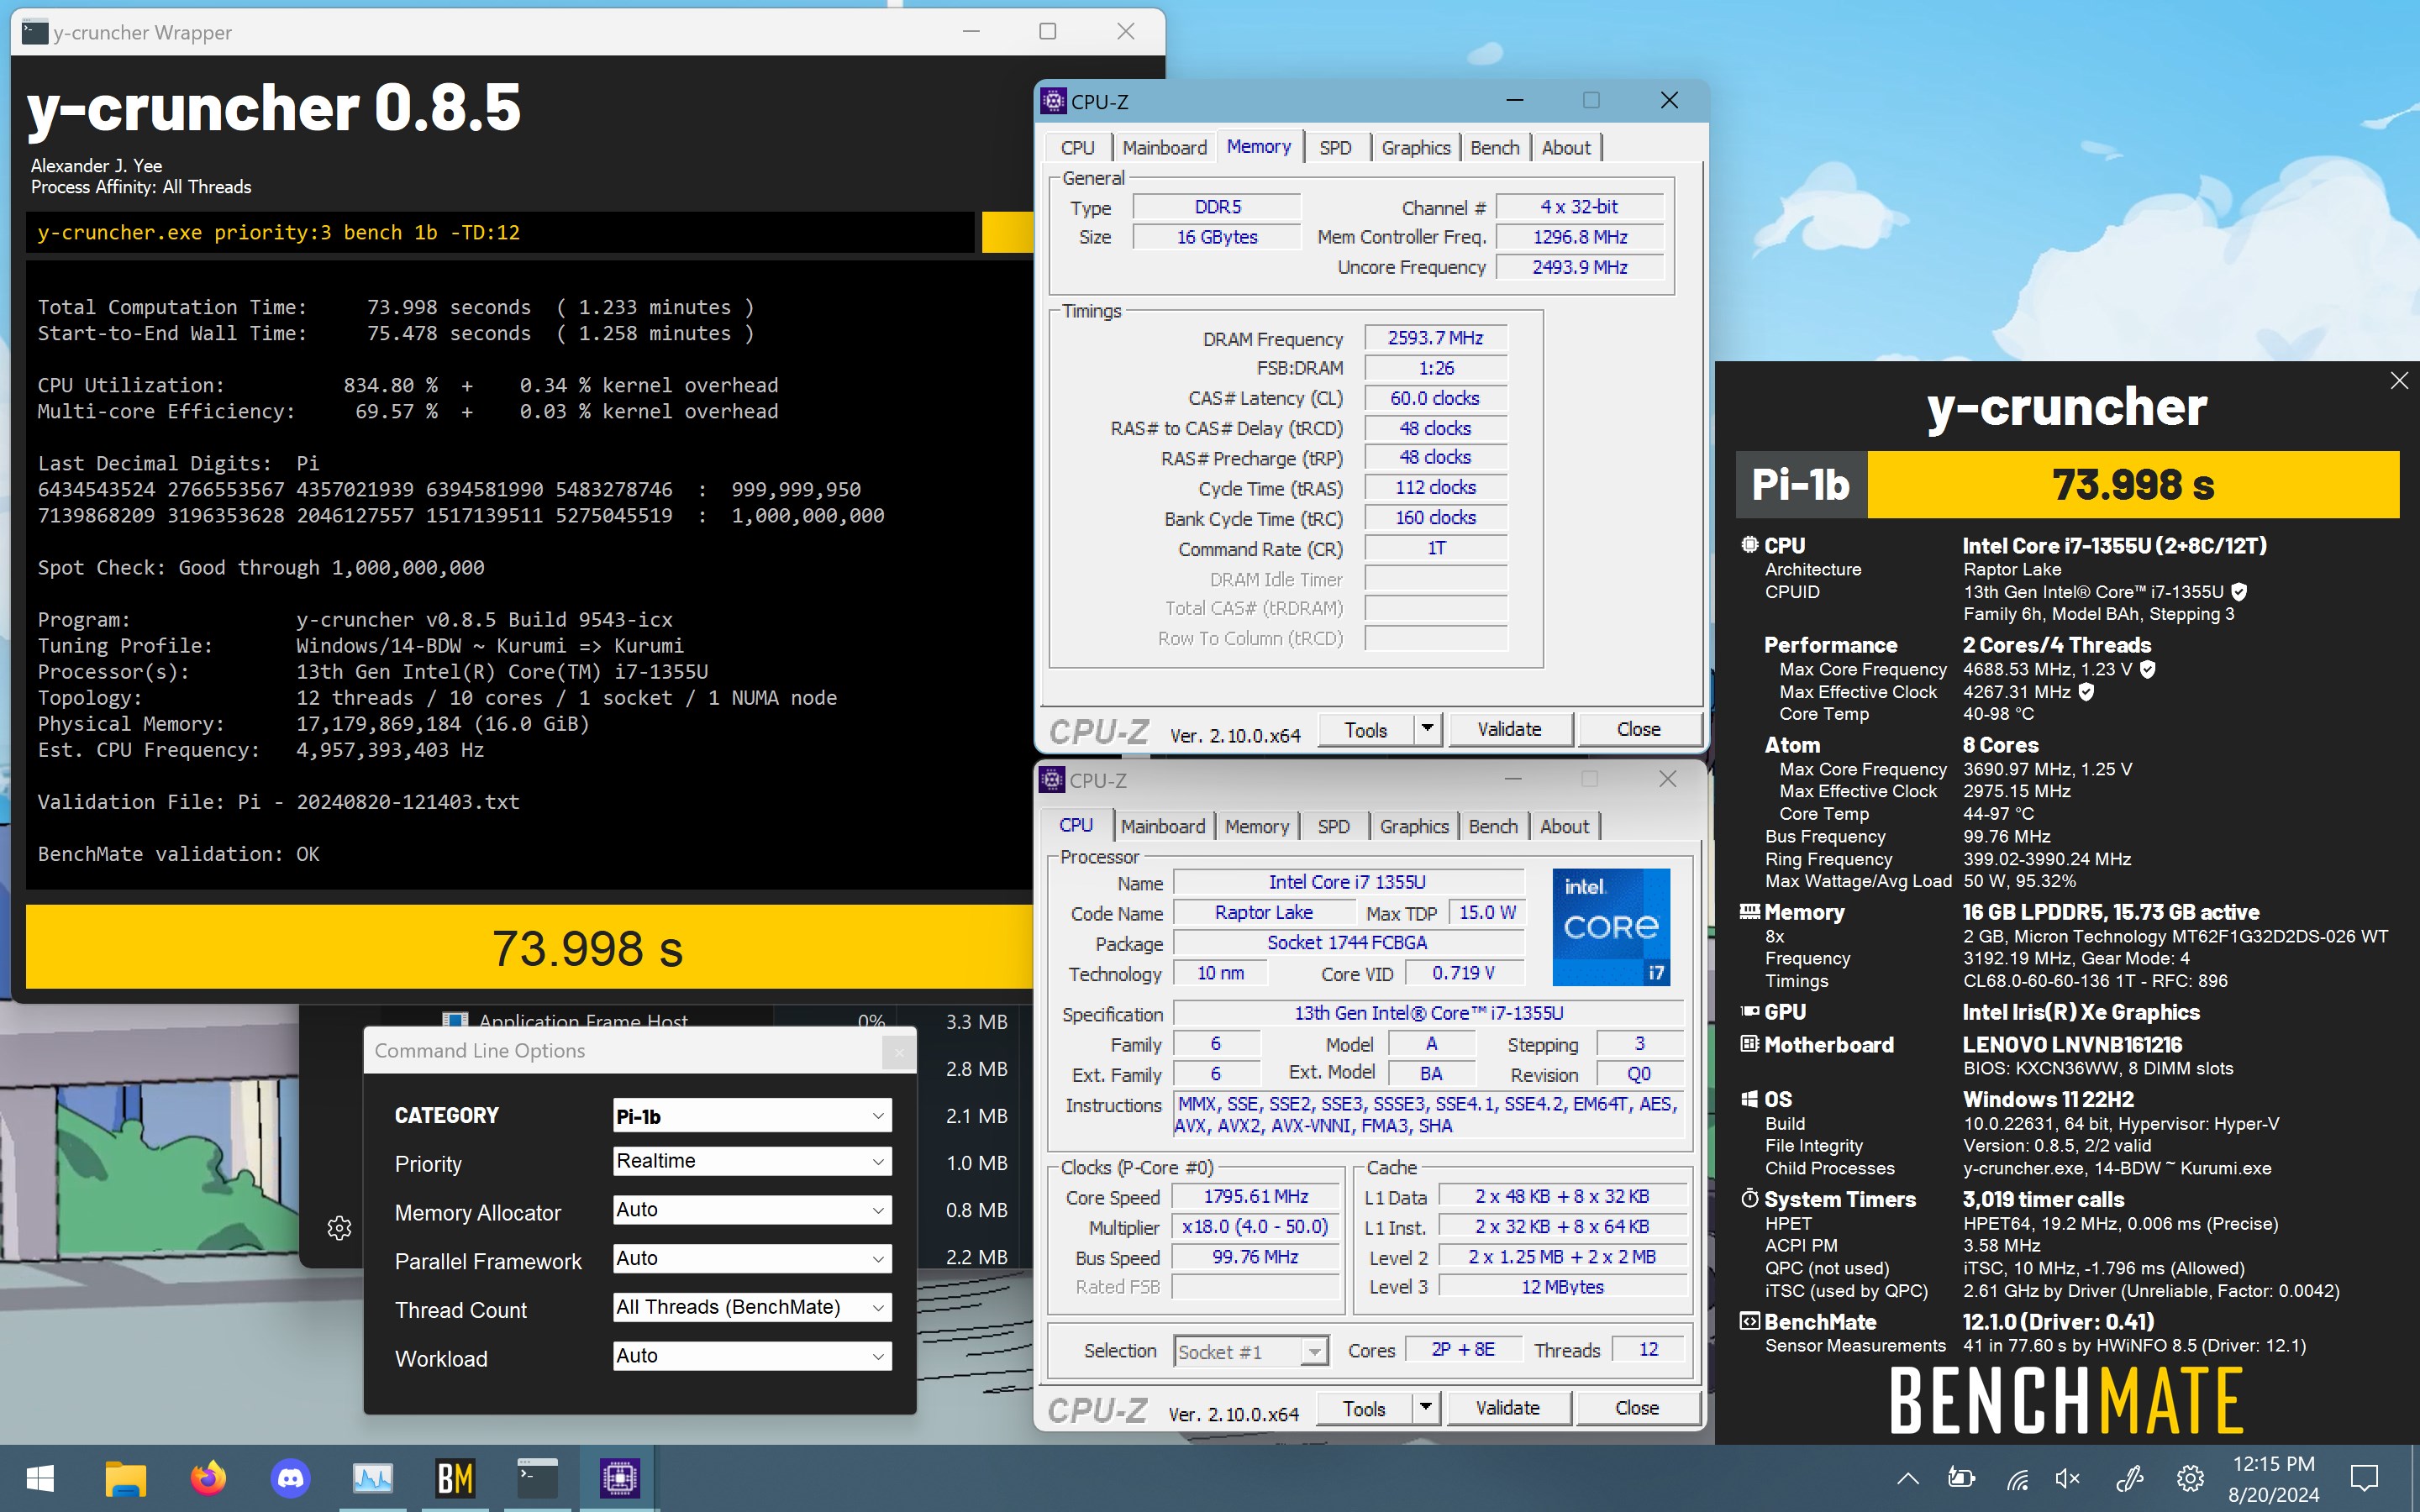Launch Firefox from the taskbar

pyautogui.click(x=208, y=1478)
